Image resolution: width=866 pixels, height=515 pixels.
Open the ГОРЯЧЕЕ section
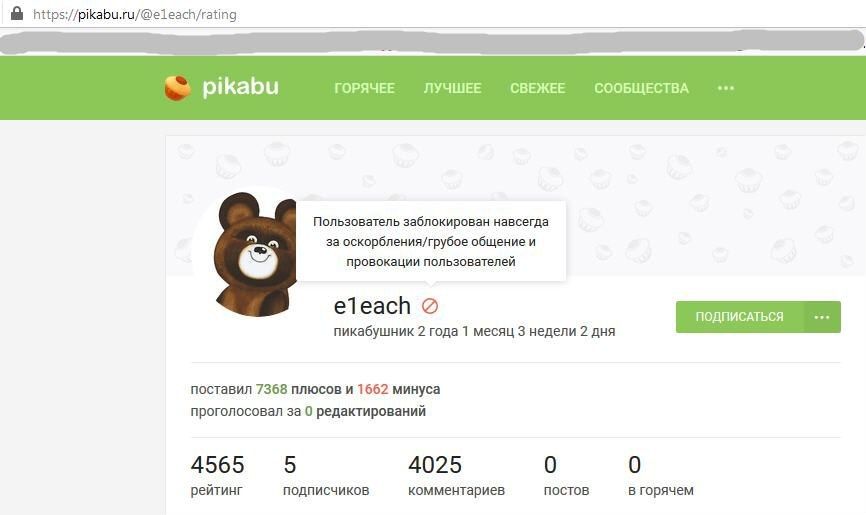(365, 88)
